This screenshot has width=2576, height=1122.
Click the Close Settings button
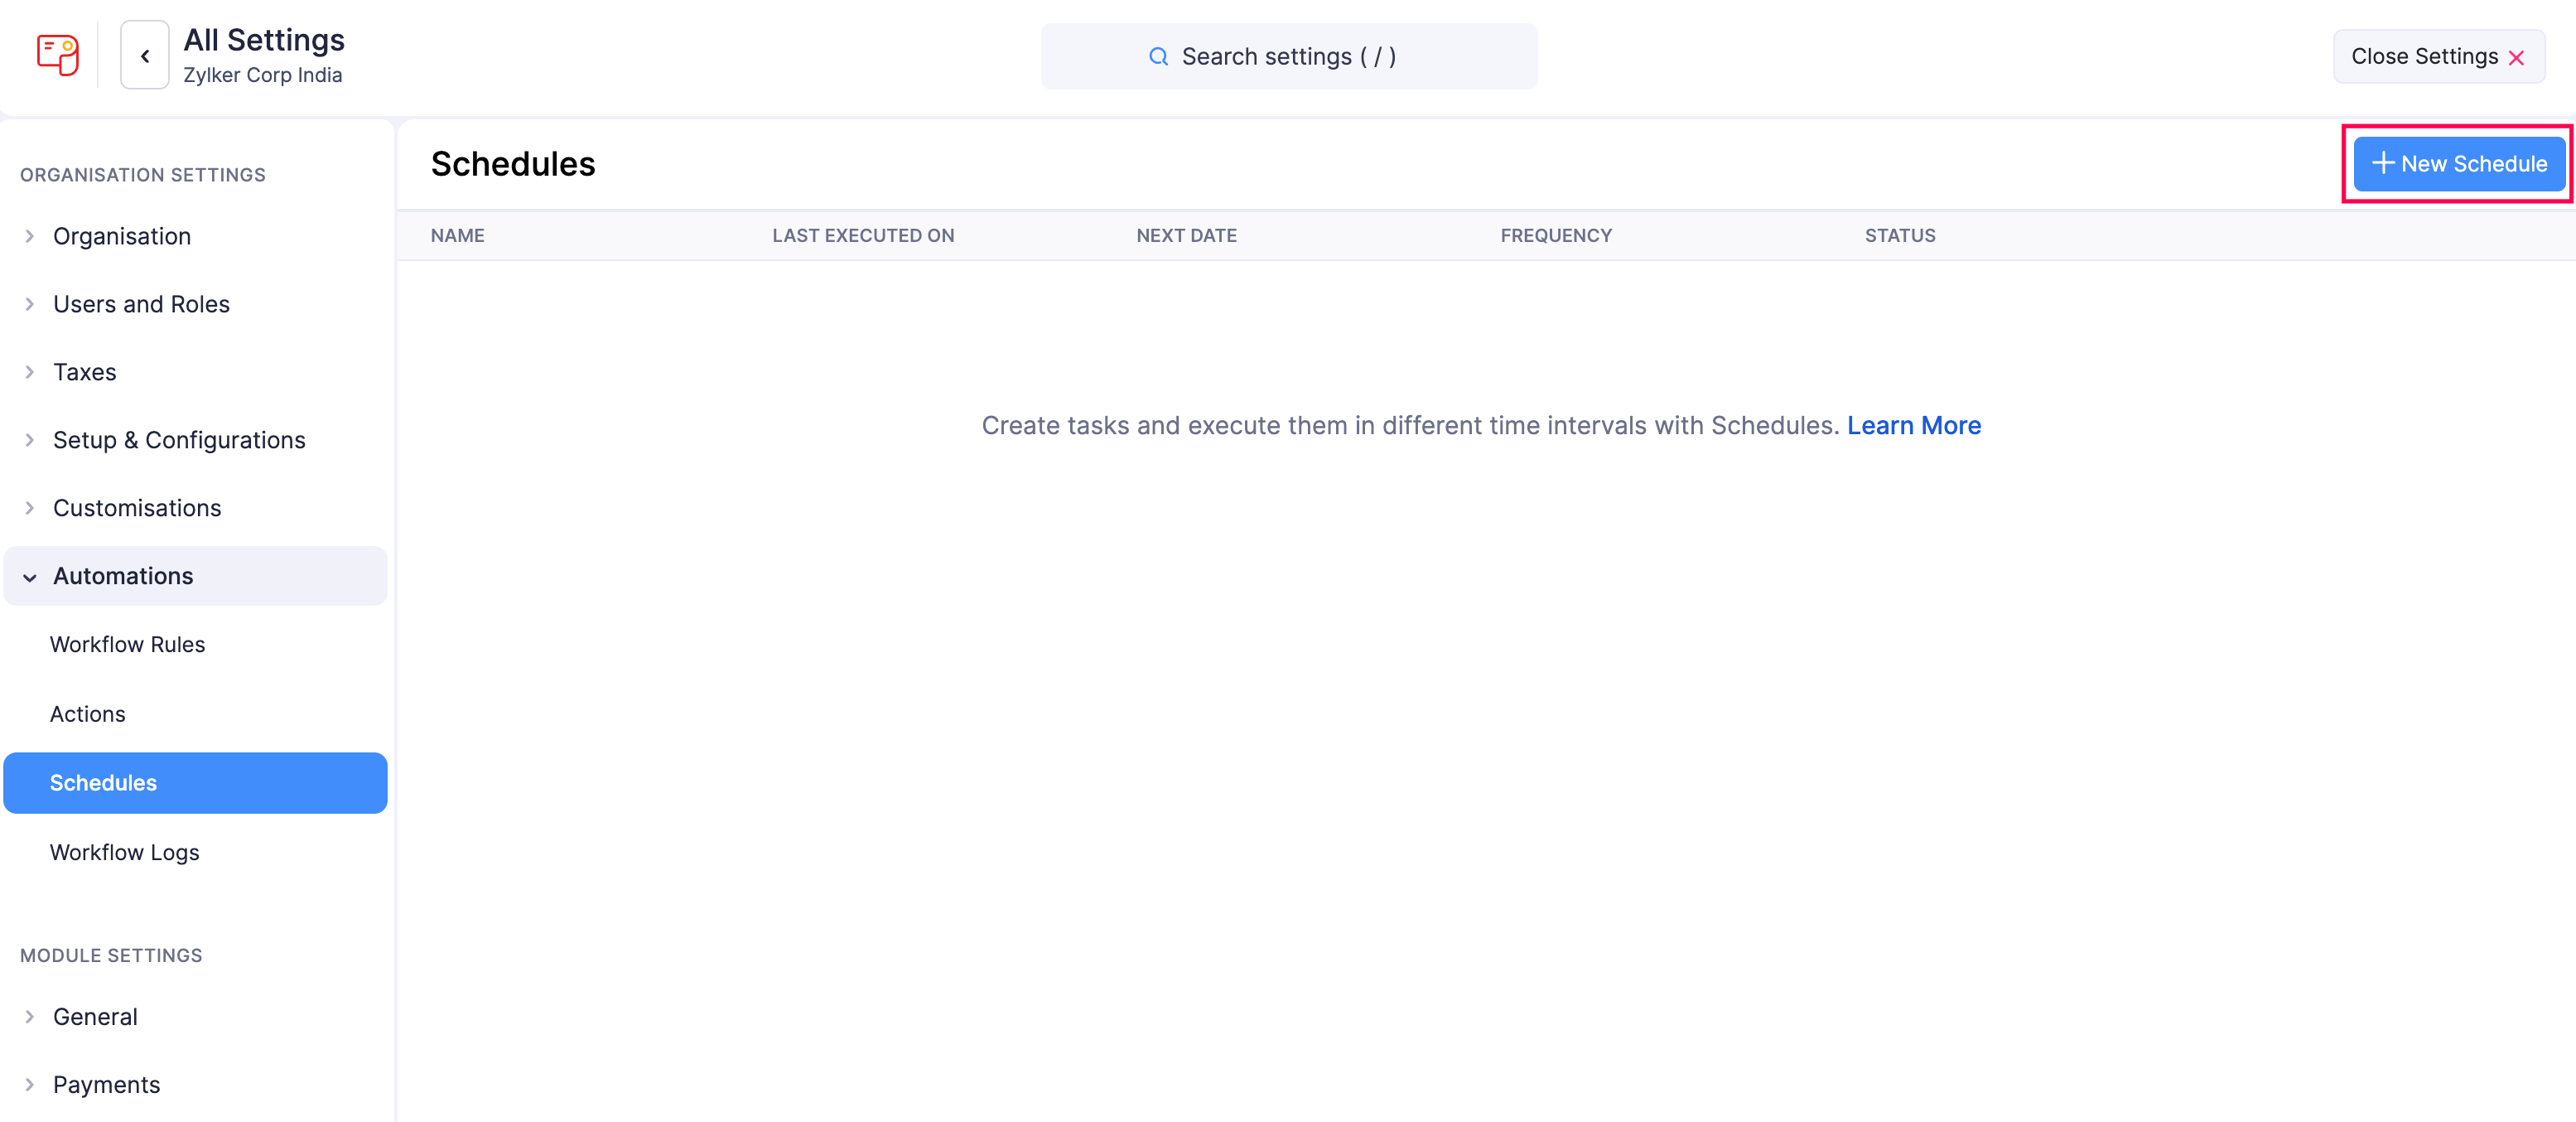pos(2438,57)
